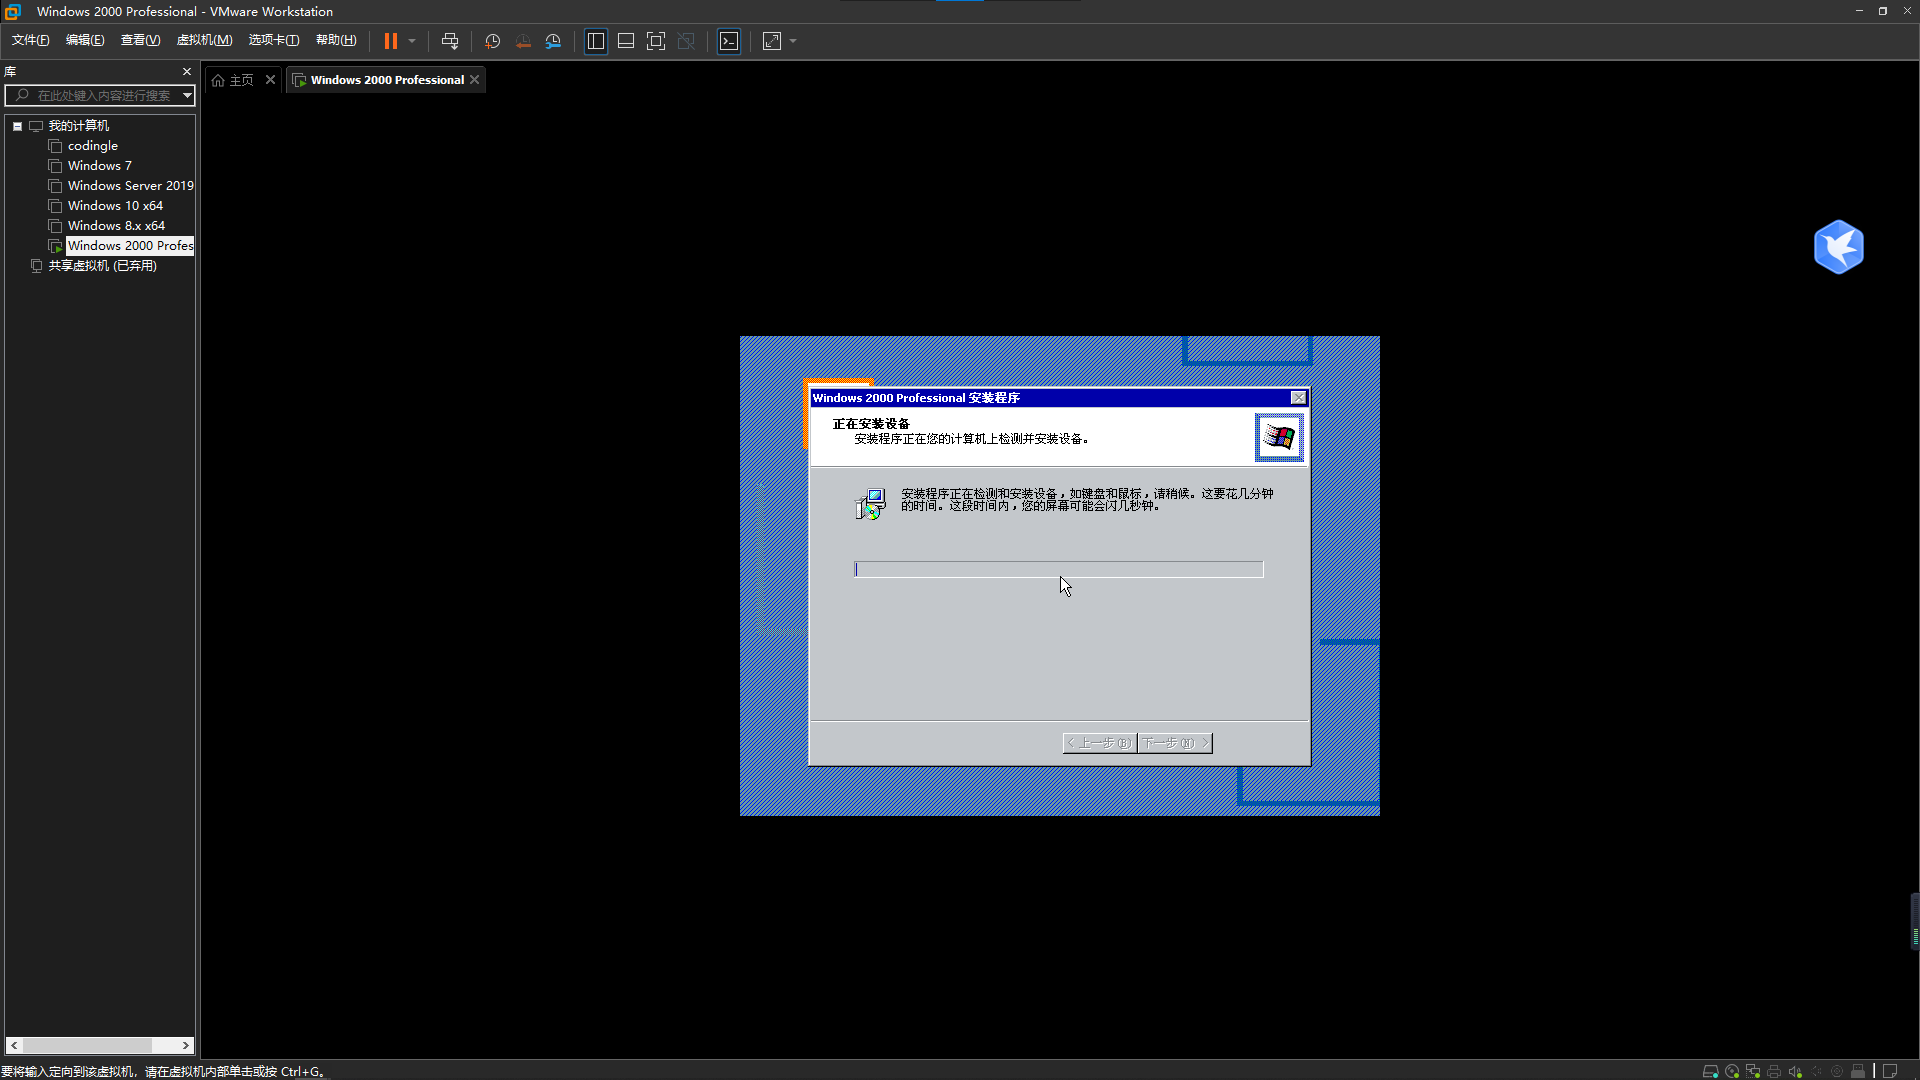The image size is (1920, 1080).
Task: Open the 虚拟机(M) menu
Action: (204, 40)
